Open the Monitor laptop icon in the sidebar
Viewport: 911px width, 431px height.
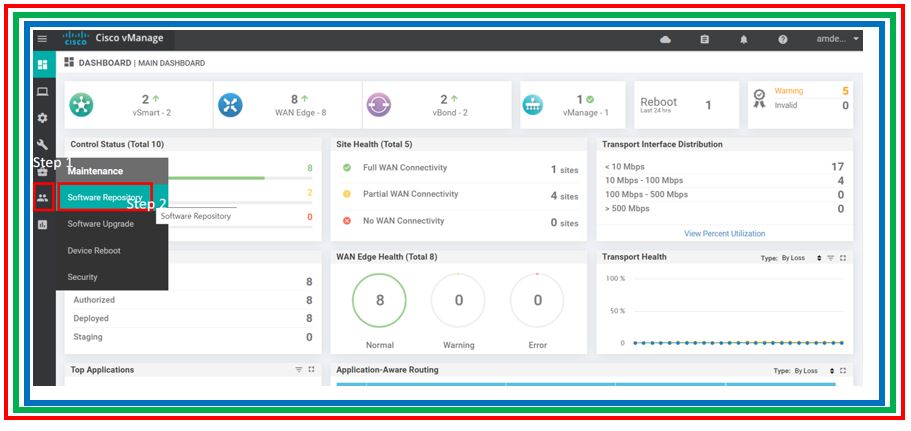pos(42,92)
